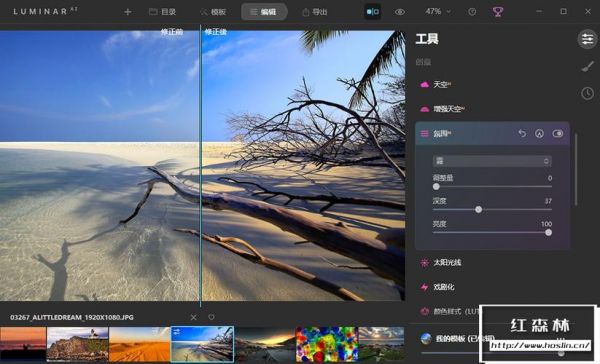Open the sidebar history clock icon

(587, 93)
